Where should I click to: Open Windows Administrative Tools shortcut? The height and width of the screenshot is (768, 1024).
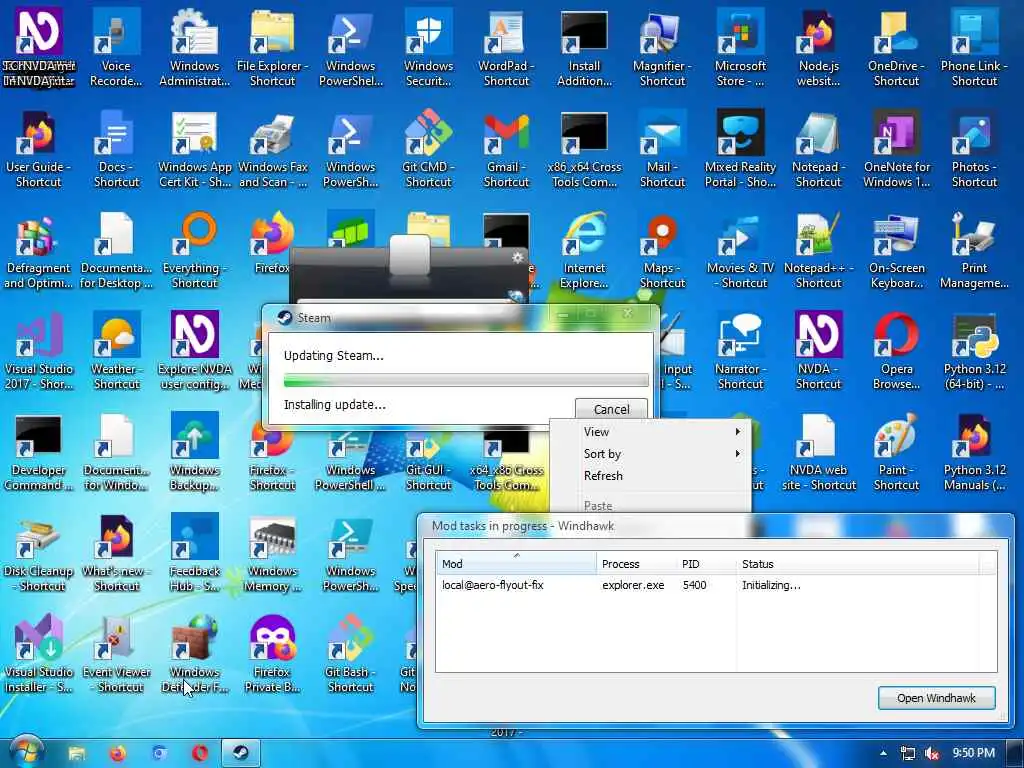point(194,47)
